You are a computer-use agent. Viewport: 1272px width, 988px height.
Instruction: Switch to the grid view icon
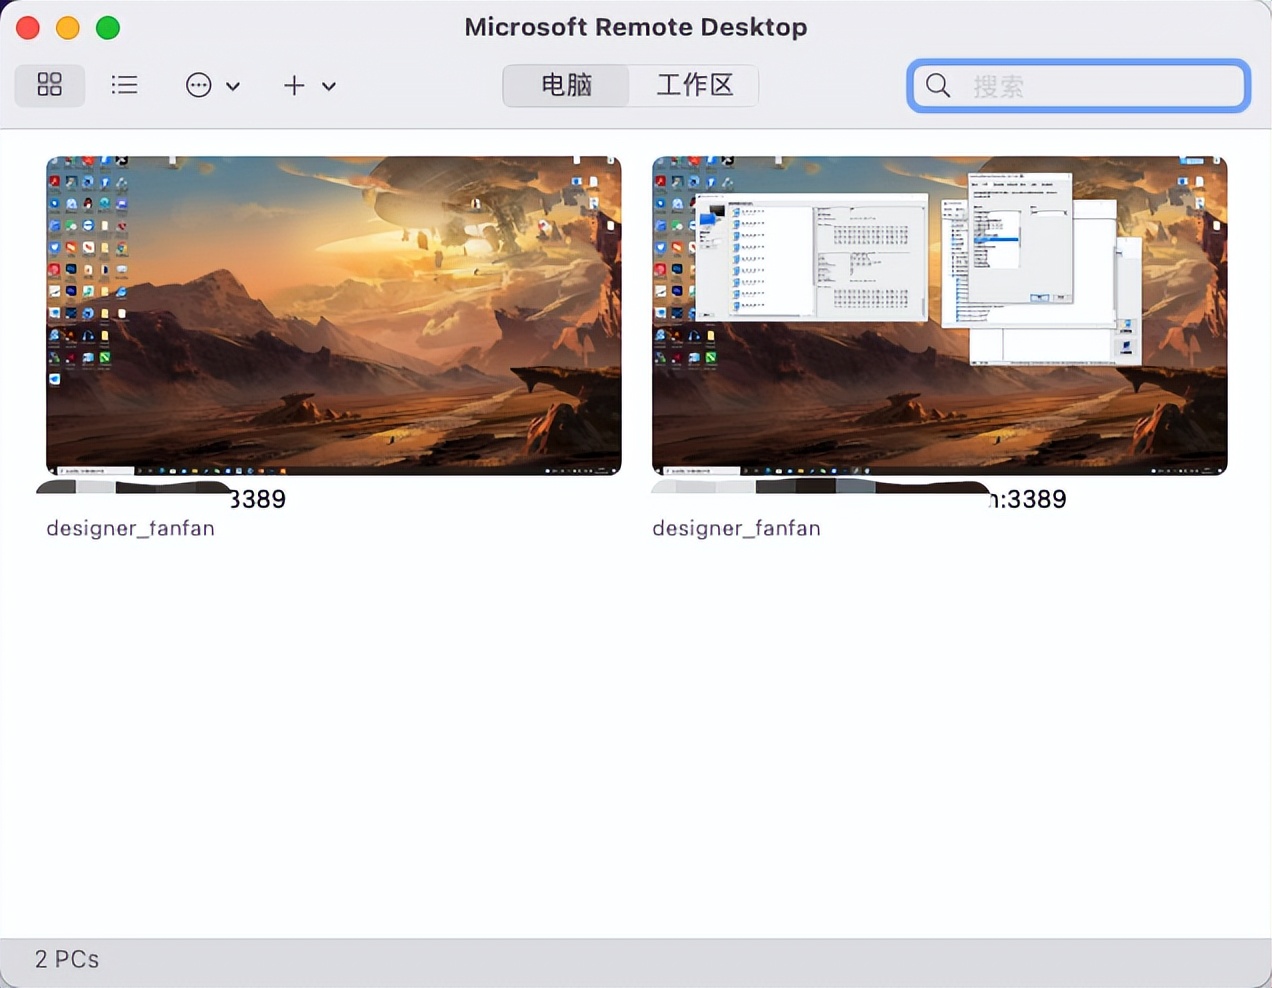49,85
